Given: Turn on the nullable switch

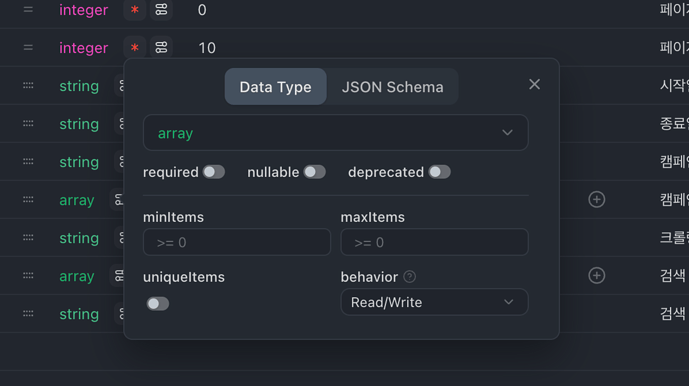Looking at the screenshot, I should click(x=315, y=172).
